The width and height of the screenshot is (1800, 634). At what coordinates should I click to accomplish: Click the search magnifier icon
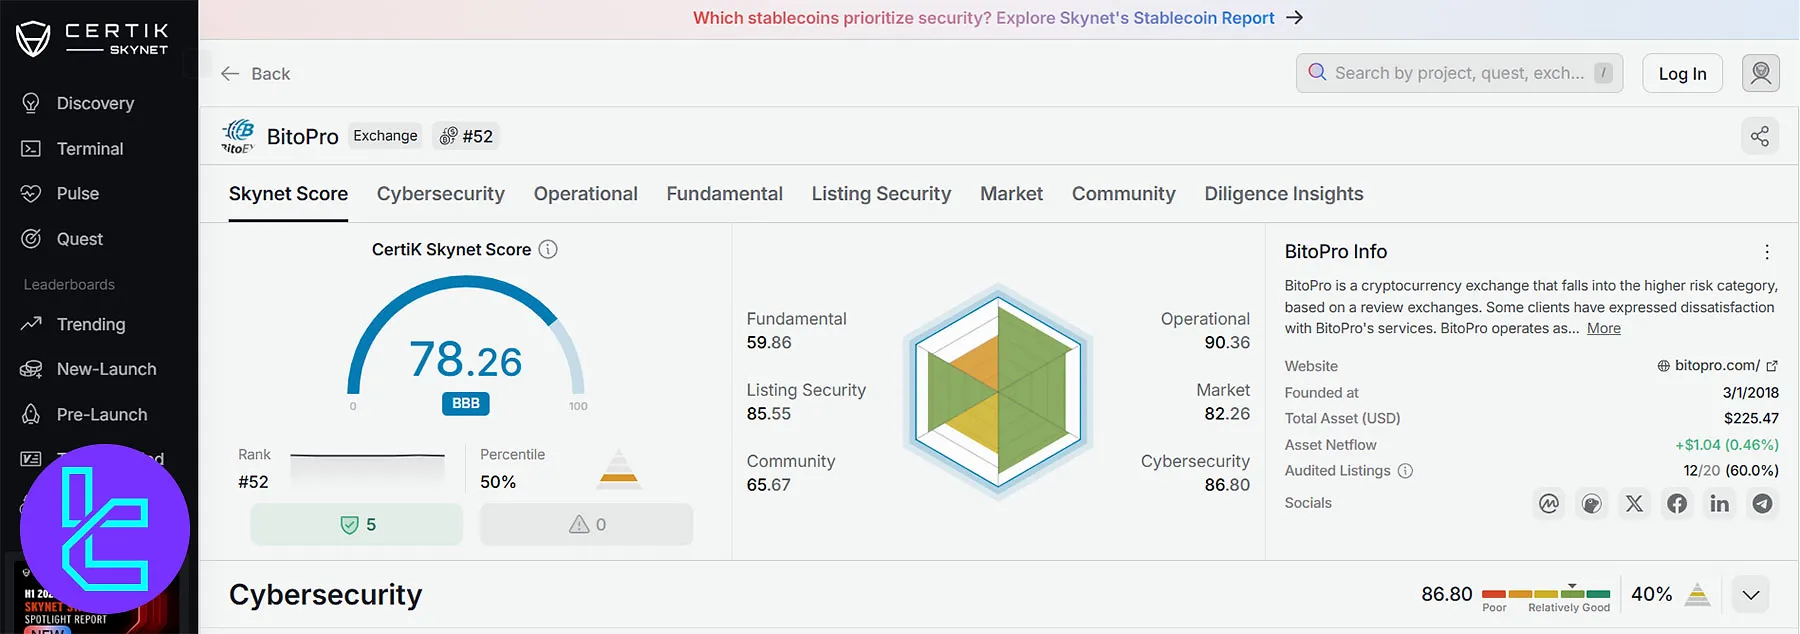[x=1317, y=72]
